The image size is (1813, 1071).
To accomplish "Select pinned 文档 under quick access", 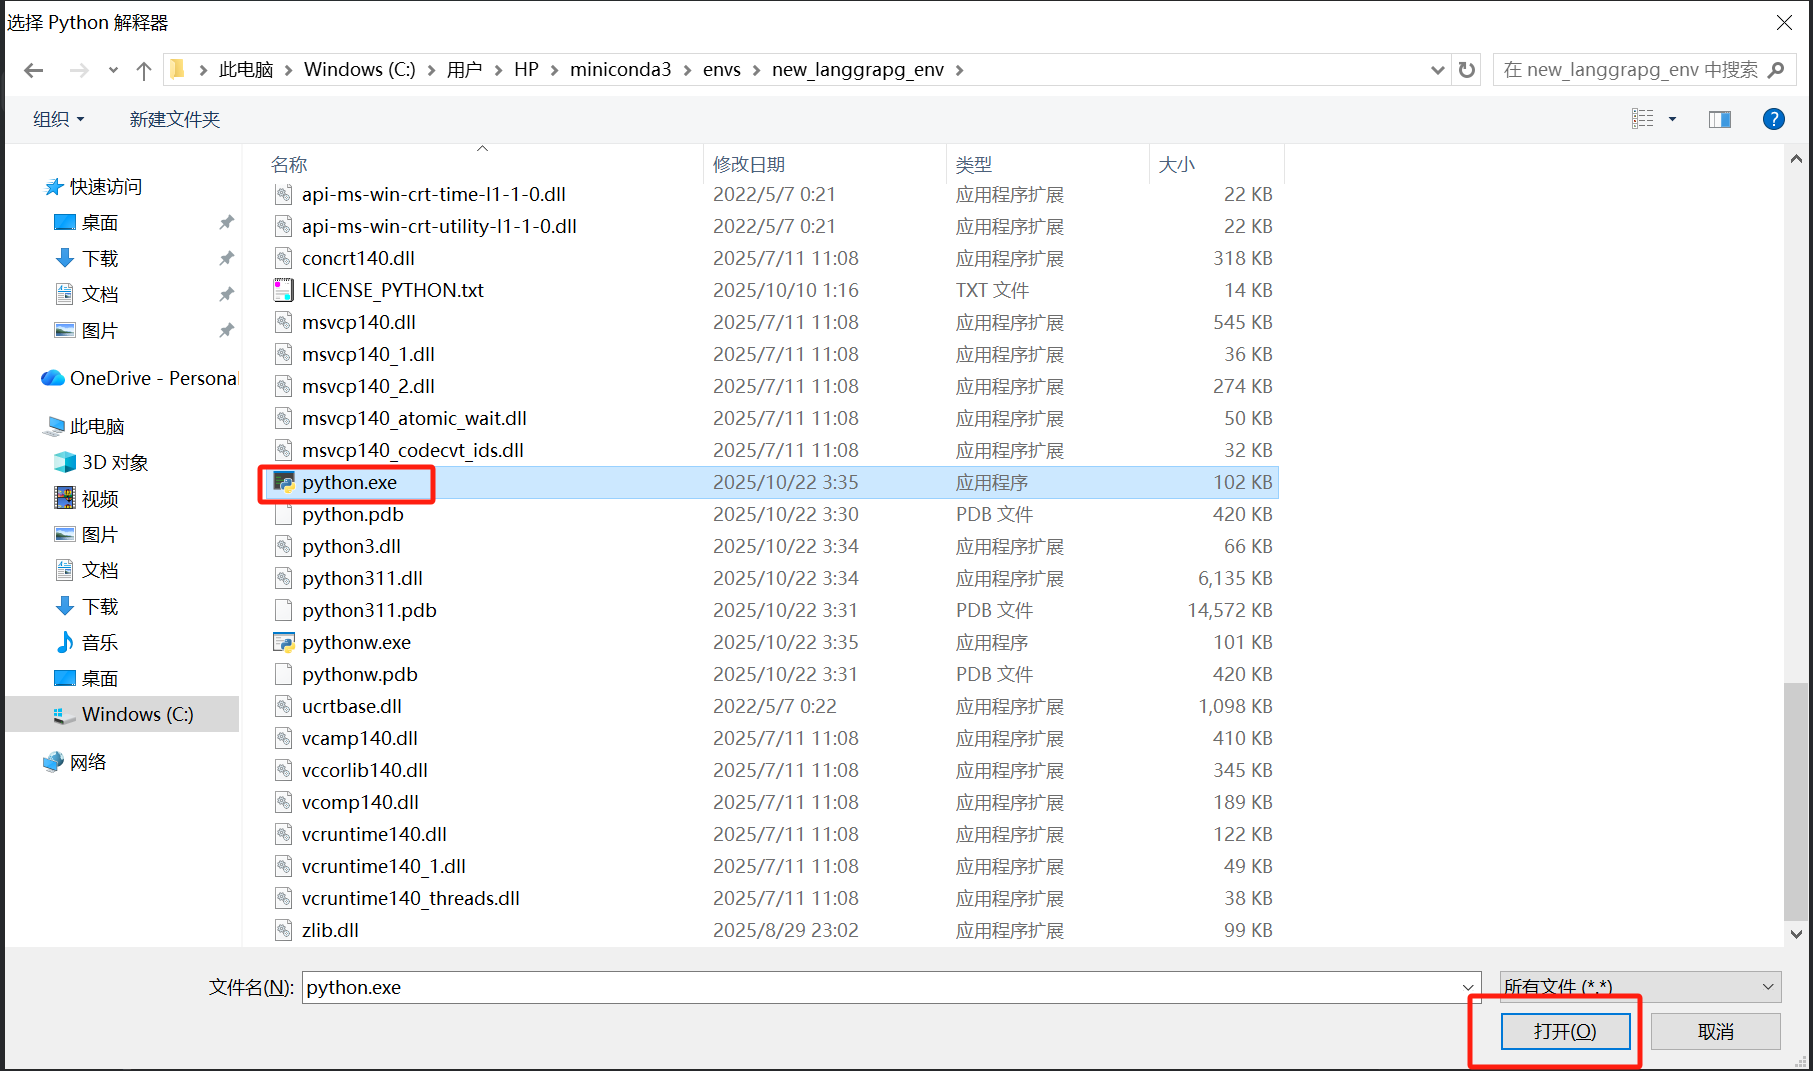I will tap(100, 294).
